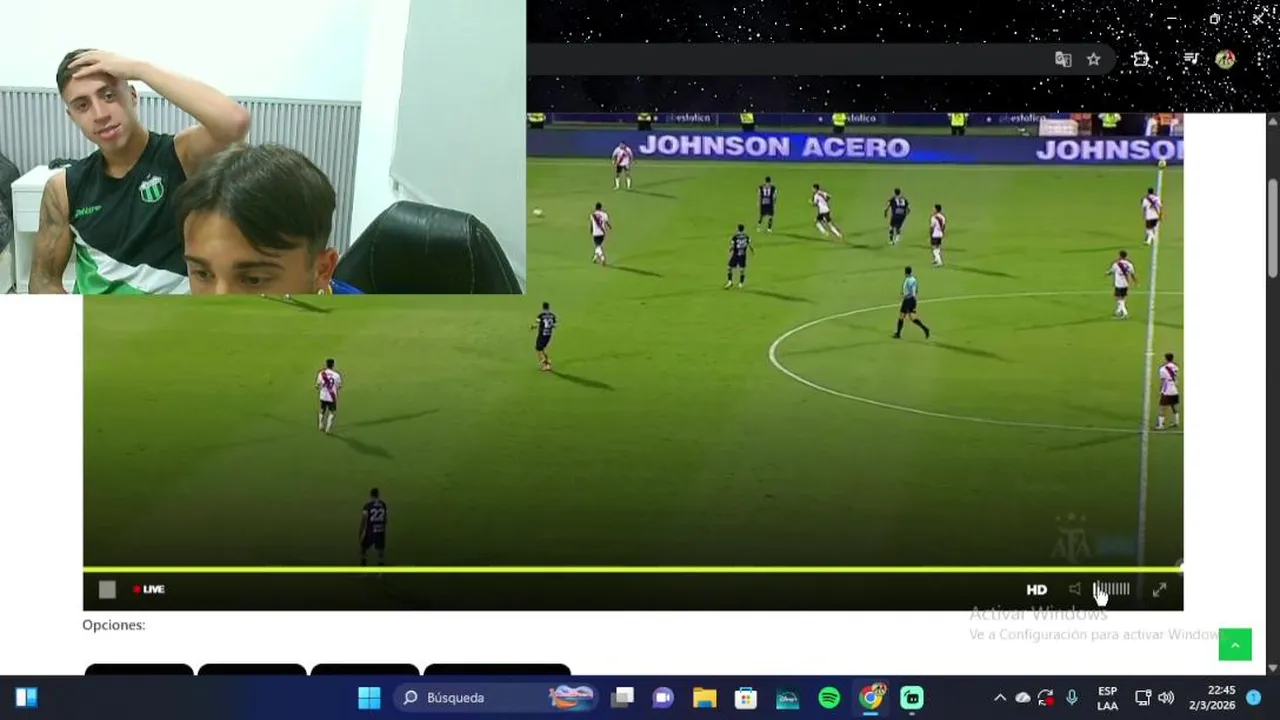Open File Explorer from the taskbar
This screenshot has height=720, width=1280.
[705, 698]
